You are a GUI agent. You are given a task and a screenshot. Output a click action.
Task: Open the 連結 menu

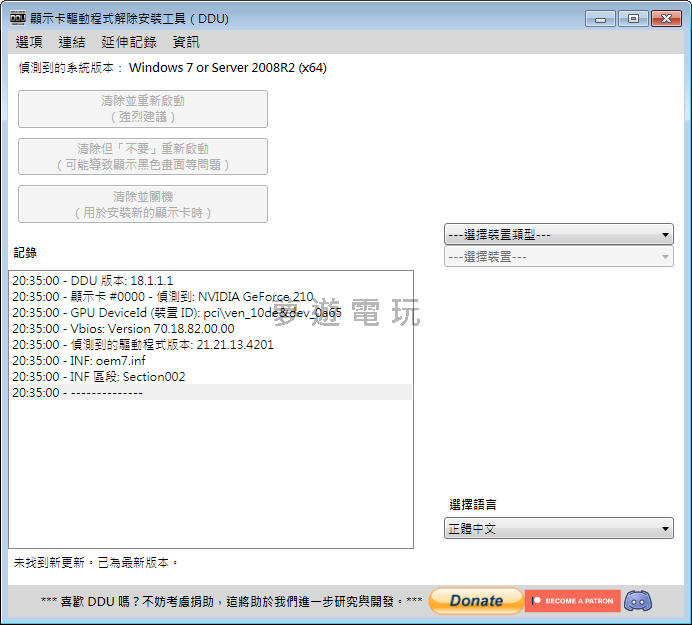(x=72, y=42)
